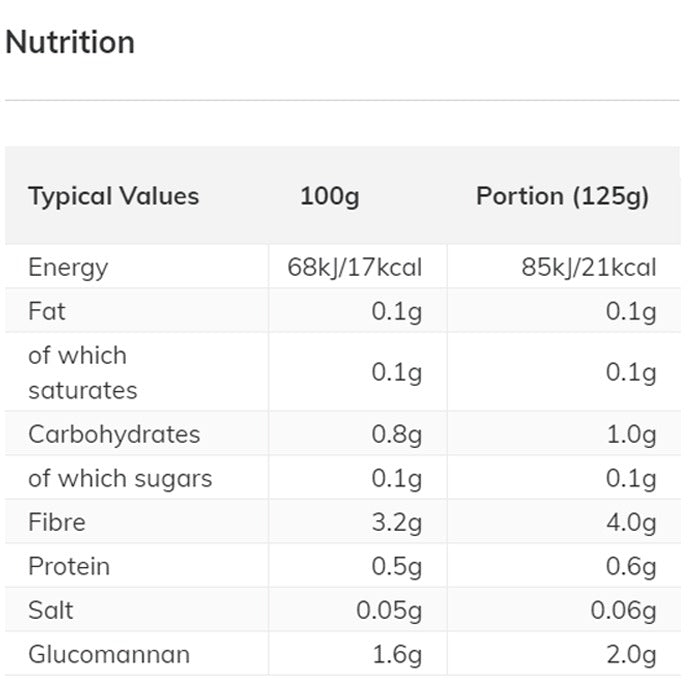This screenshot has width=700, height=700.
Task: Select the Typical Values column header
Action: (x=113, y=196)
